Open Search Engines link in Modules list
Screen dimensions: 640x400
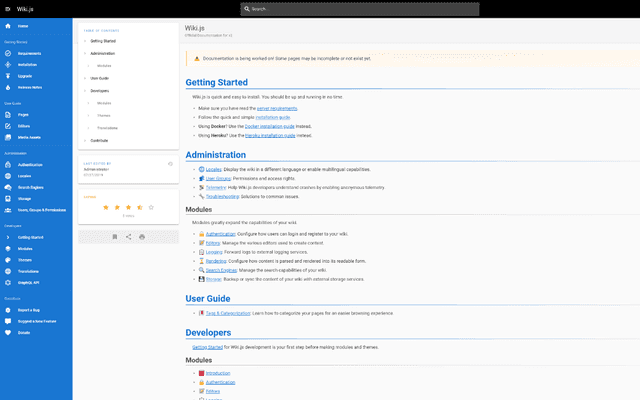(221, 270)
